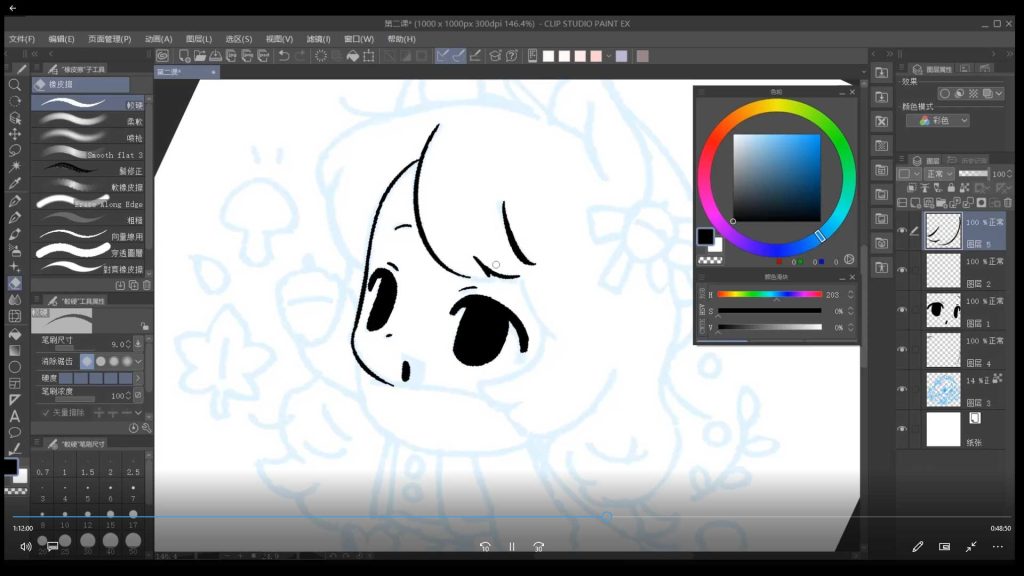Adjust layer opacity 100 stepper
1024x576 pixels.
pos(1010,174)
